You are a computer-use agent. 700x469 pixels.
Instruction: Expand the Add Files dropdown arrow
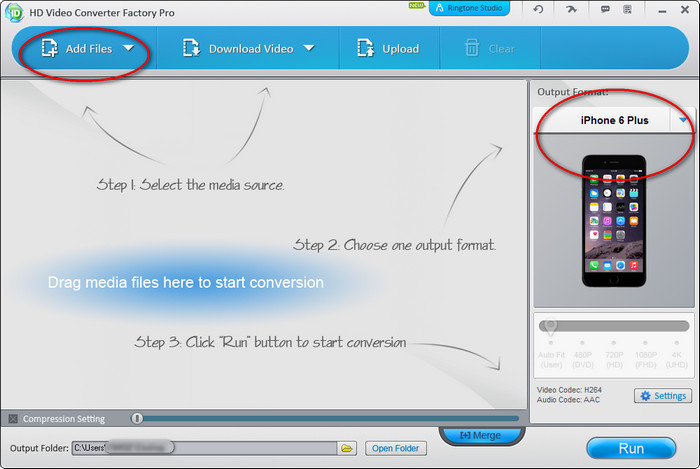(129, 48)
